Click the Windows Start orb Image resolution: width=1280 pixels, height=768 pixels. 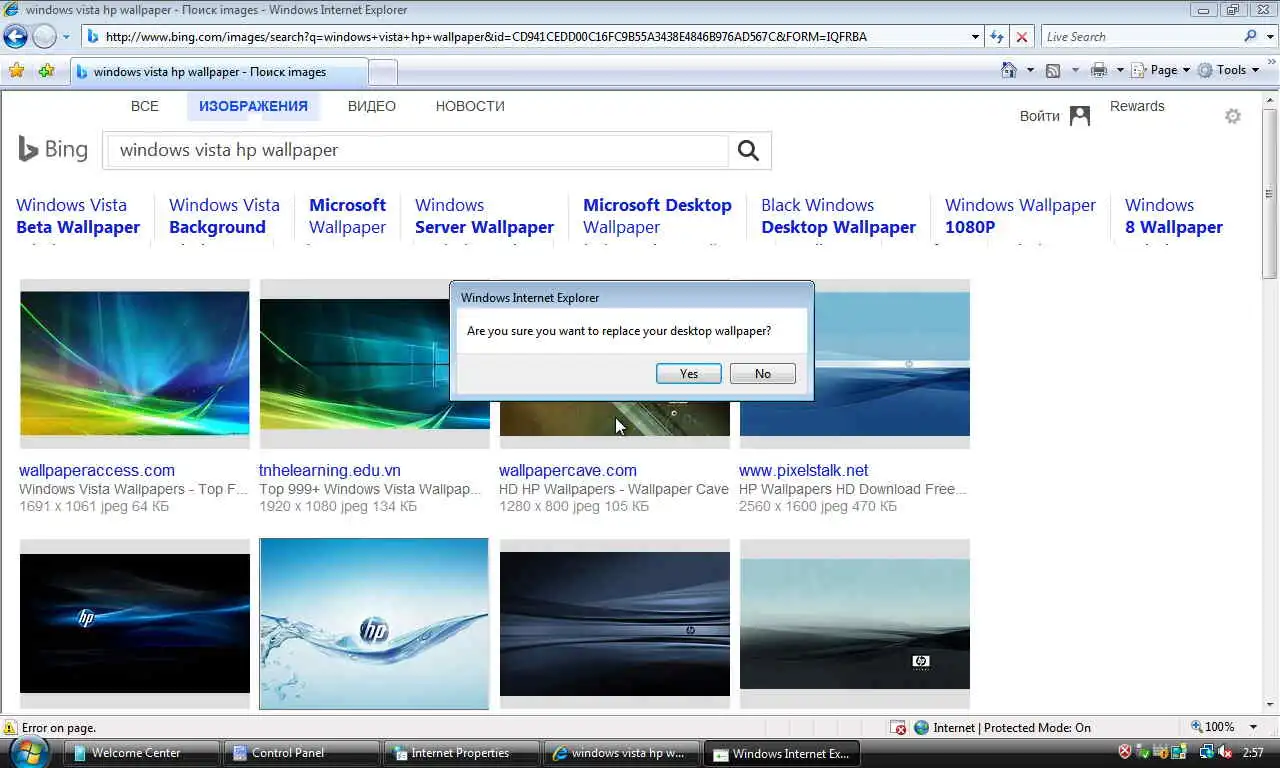[27, 752]
